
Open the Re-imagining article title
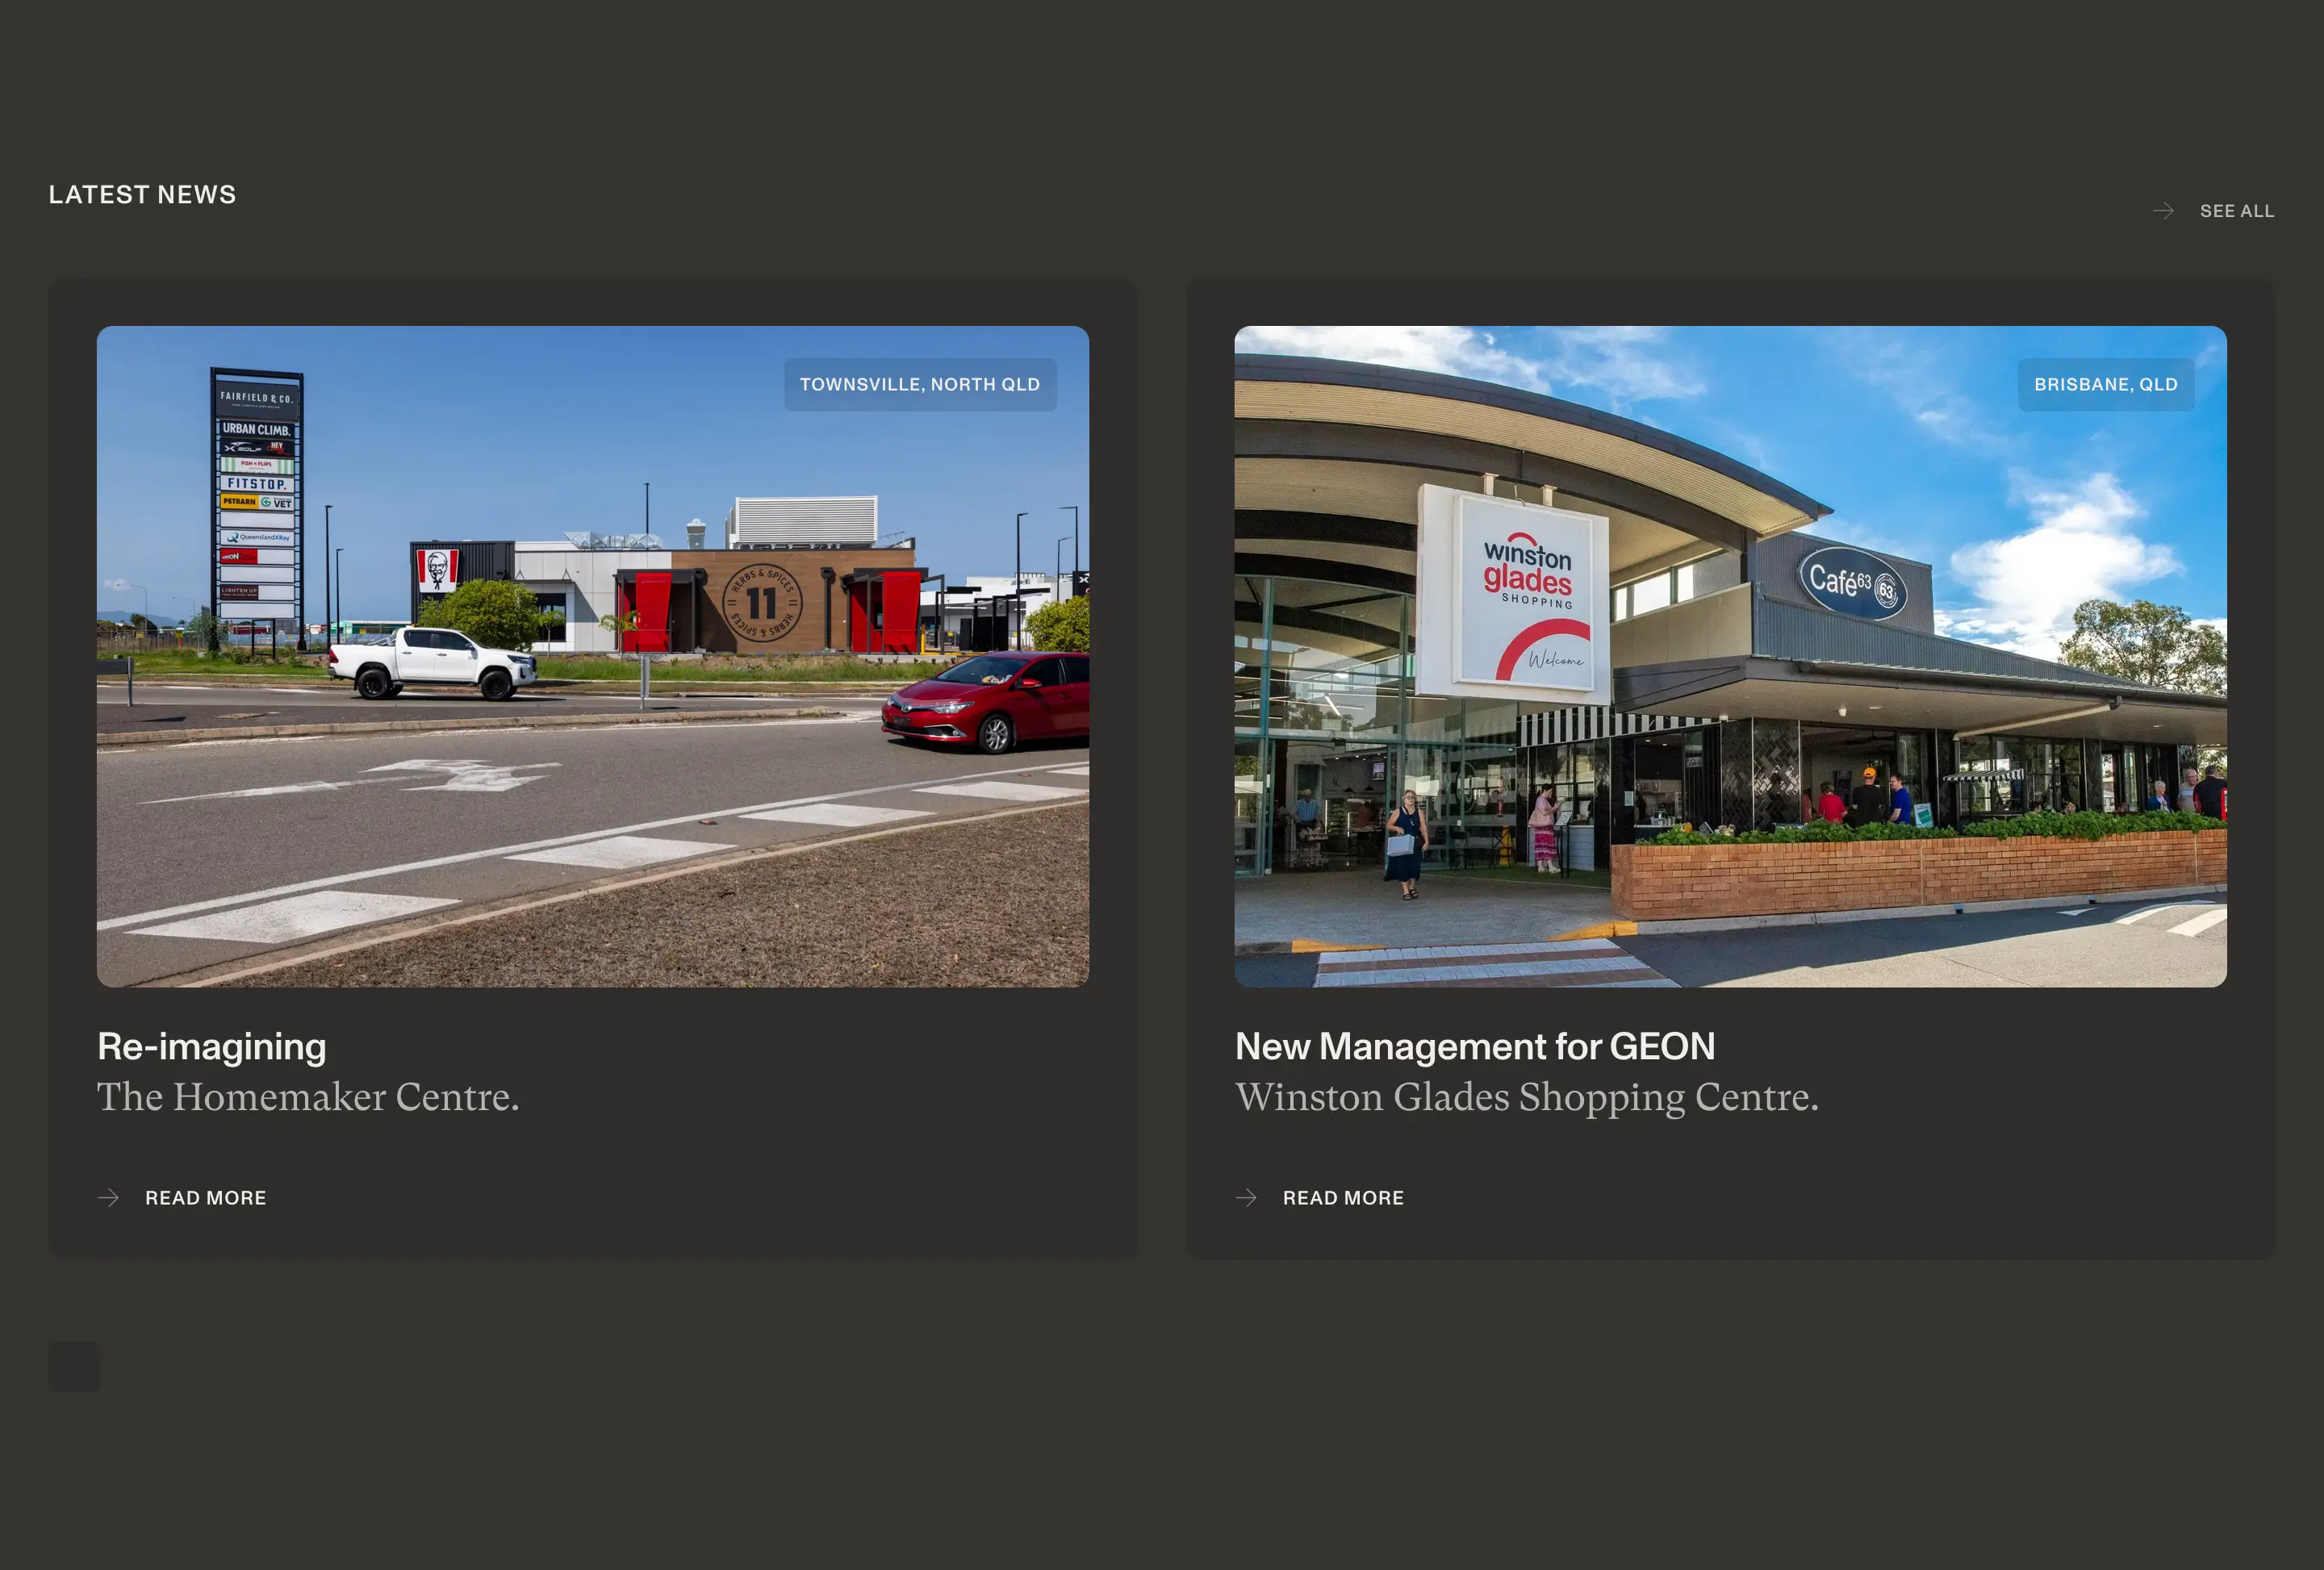[212, 1047]
